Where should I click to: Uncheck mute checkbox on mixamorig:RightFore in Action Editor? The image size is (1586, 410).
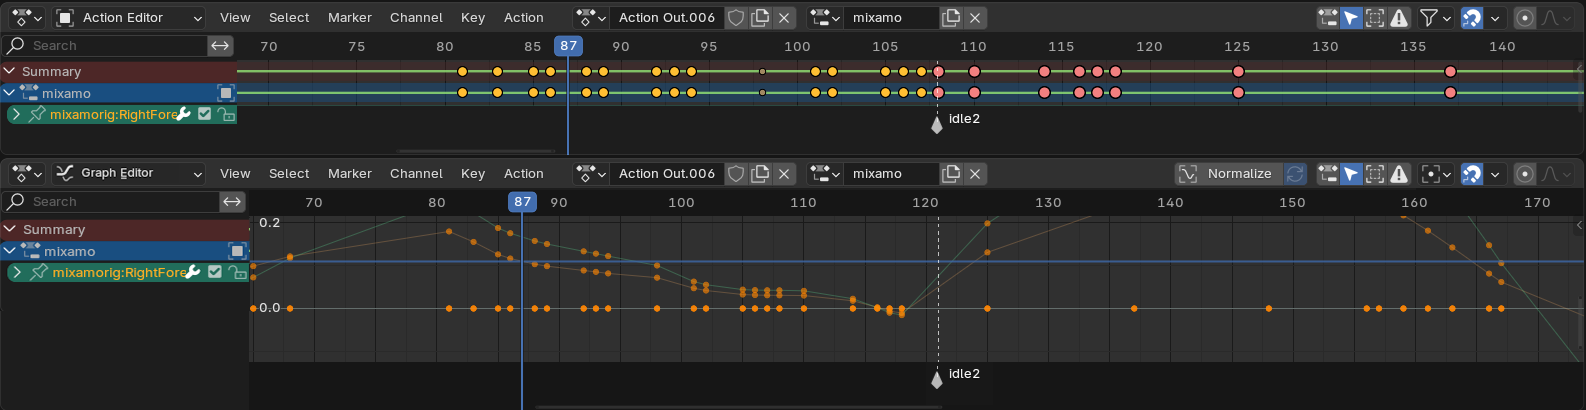(x=205, y=114)
